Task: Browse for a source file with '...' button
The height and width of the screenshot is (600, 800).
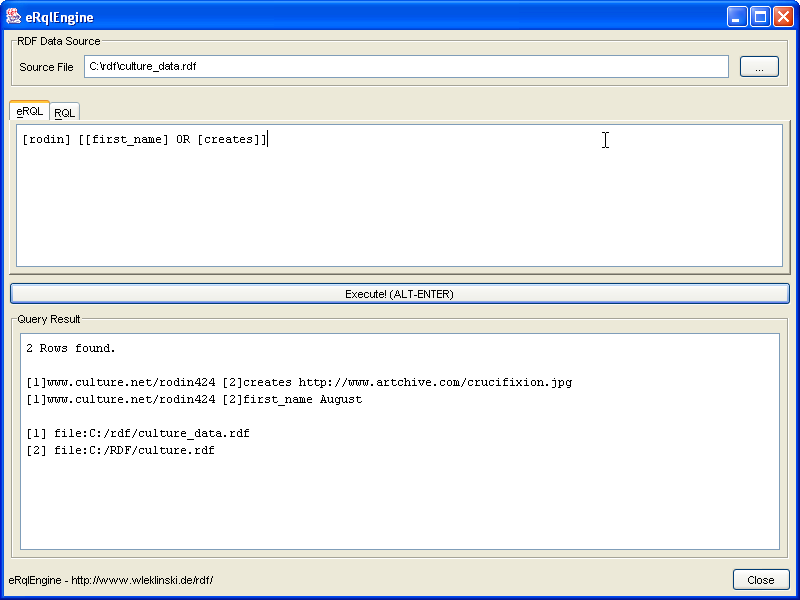Action: click(x=759, y=67)
